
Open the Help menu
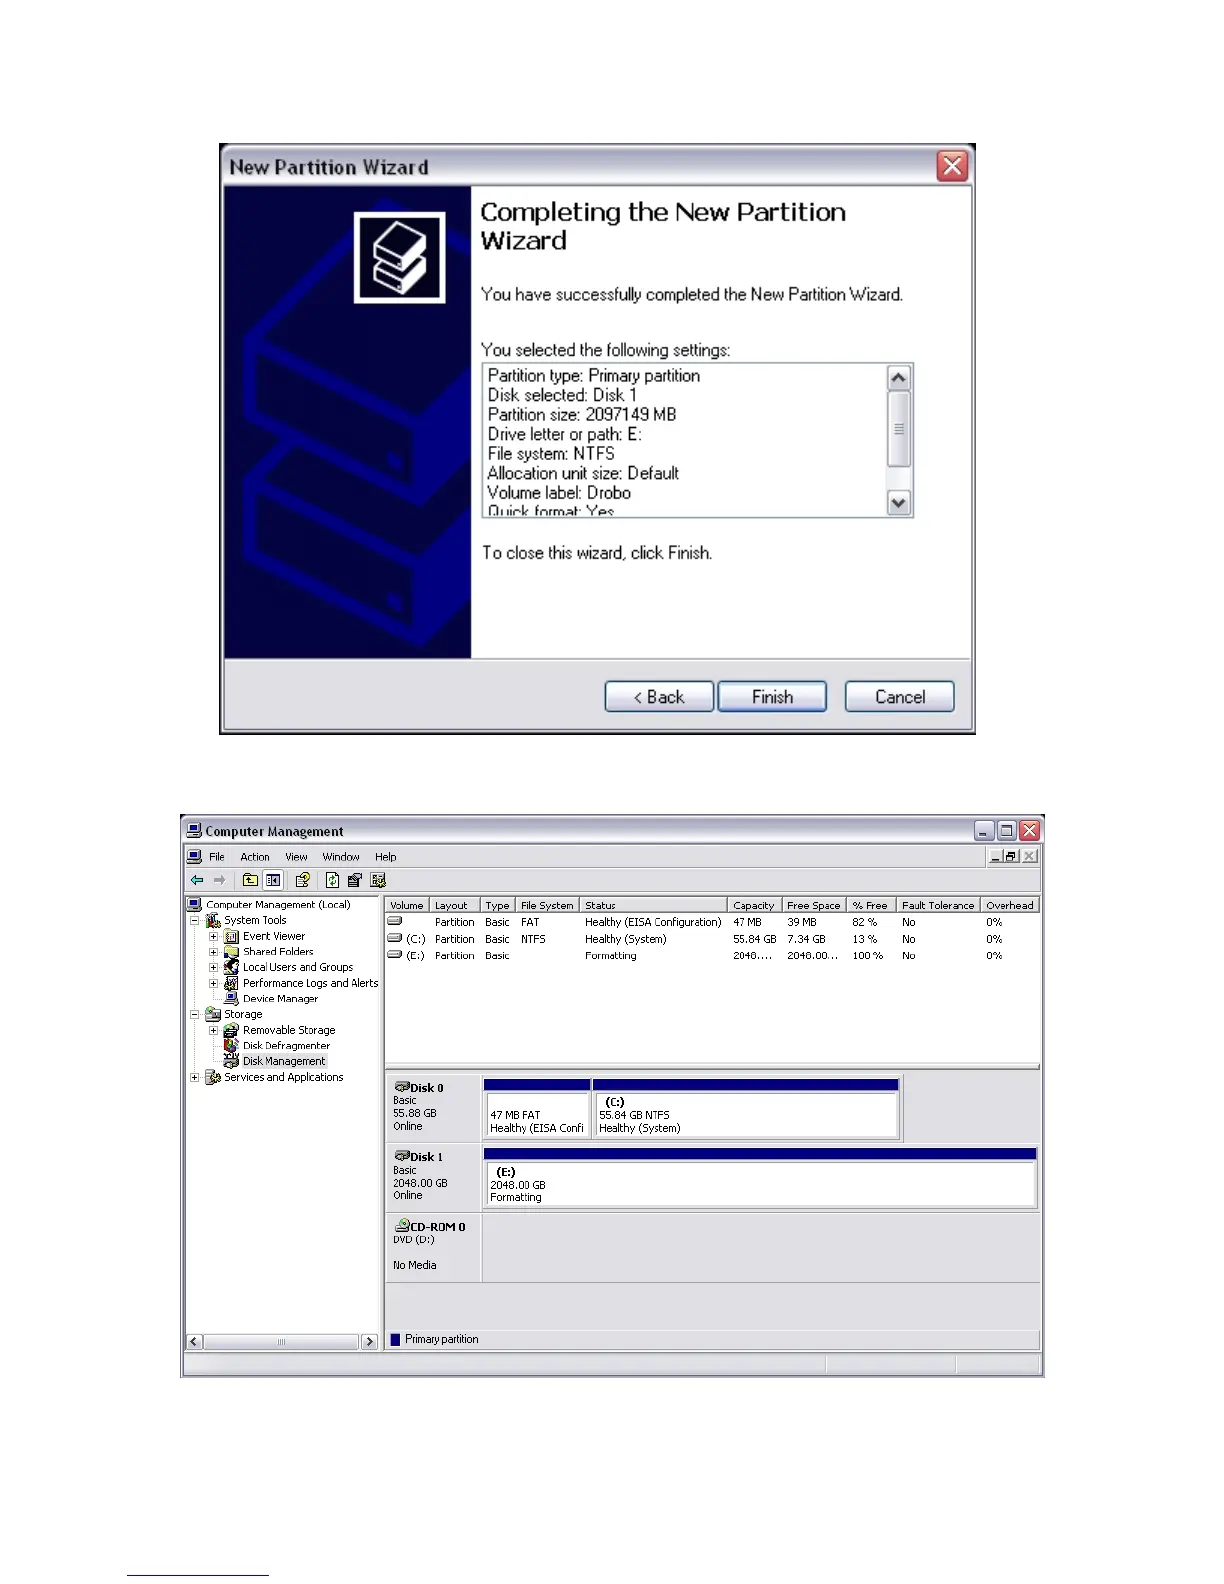point(386,857)
